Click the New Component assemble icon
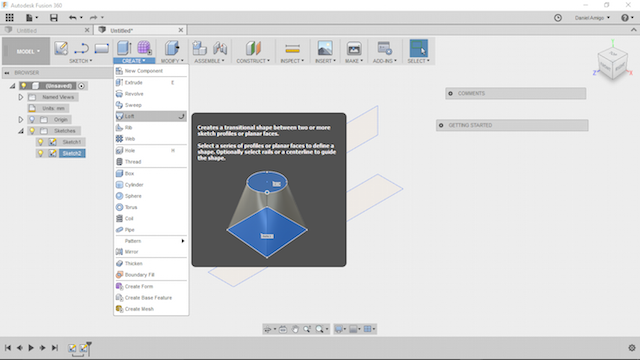The width and height of the screenshot is (640, 360). [200, 48]
